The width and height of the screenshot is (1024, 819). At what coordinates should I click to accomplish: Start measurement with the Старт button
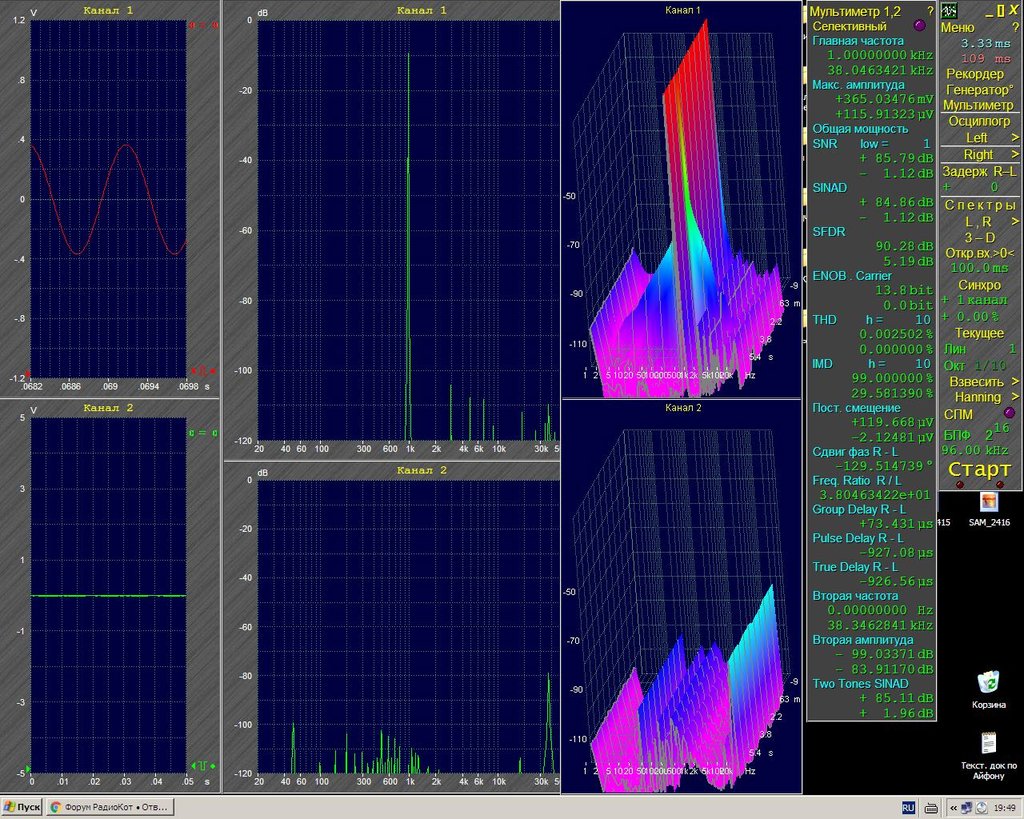point(979,469)
